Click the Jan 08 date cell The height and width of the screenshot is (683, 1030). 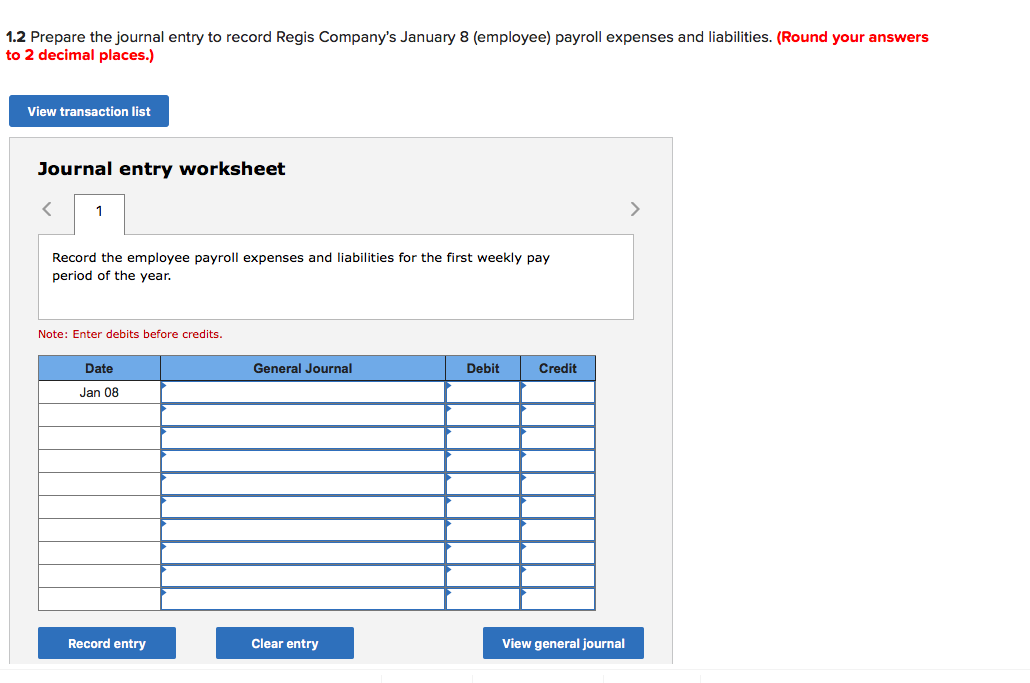tap(99, 392)
